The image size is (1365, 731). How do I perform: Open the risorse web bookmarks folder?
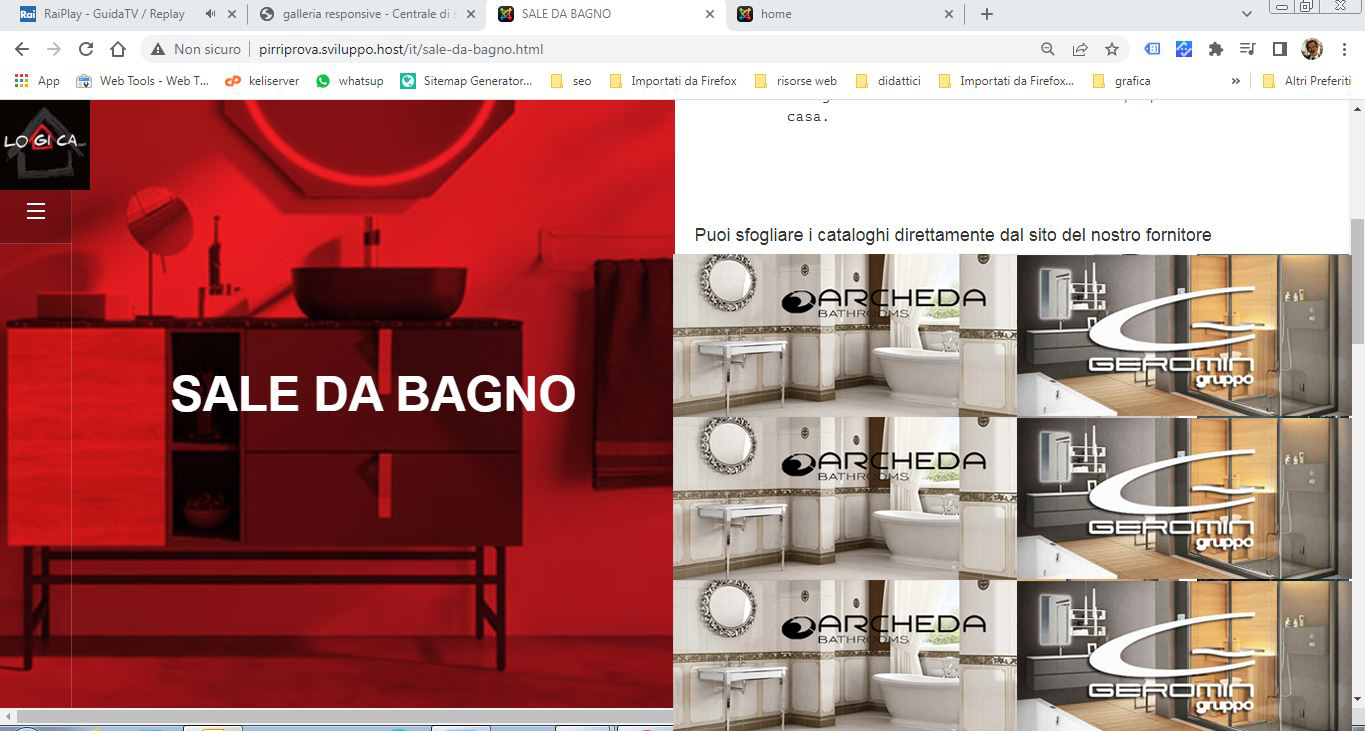[x=795, y=81]
